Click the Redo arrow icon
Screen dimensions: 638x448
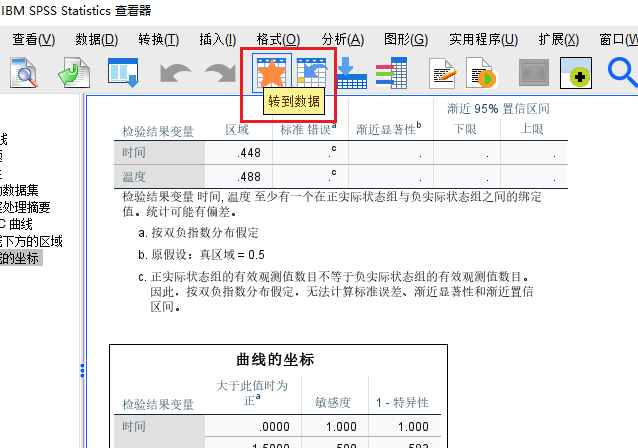(x=220, y=73)
